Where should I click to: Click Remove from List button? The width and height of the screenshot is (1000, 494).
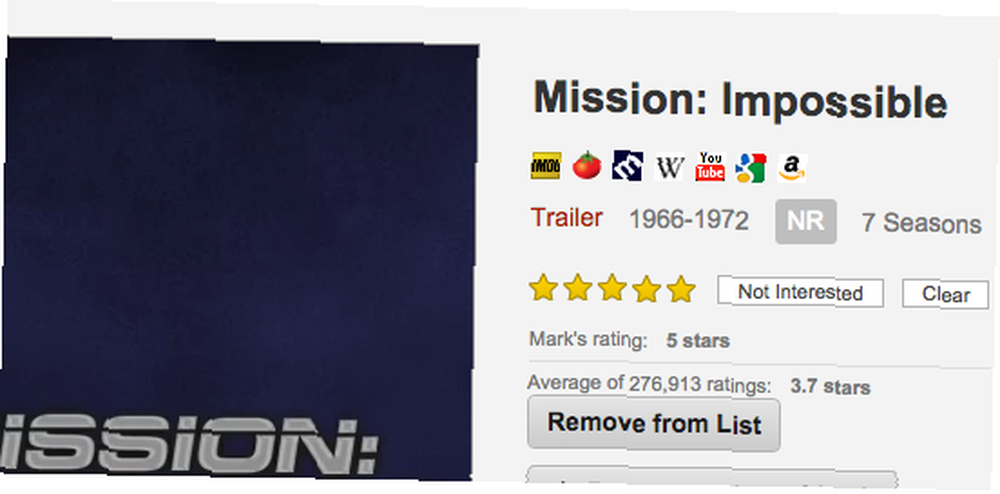[654, 425]
